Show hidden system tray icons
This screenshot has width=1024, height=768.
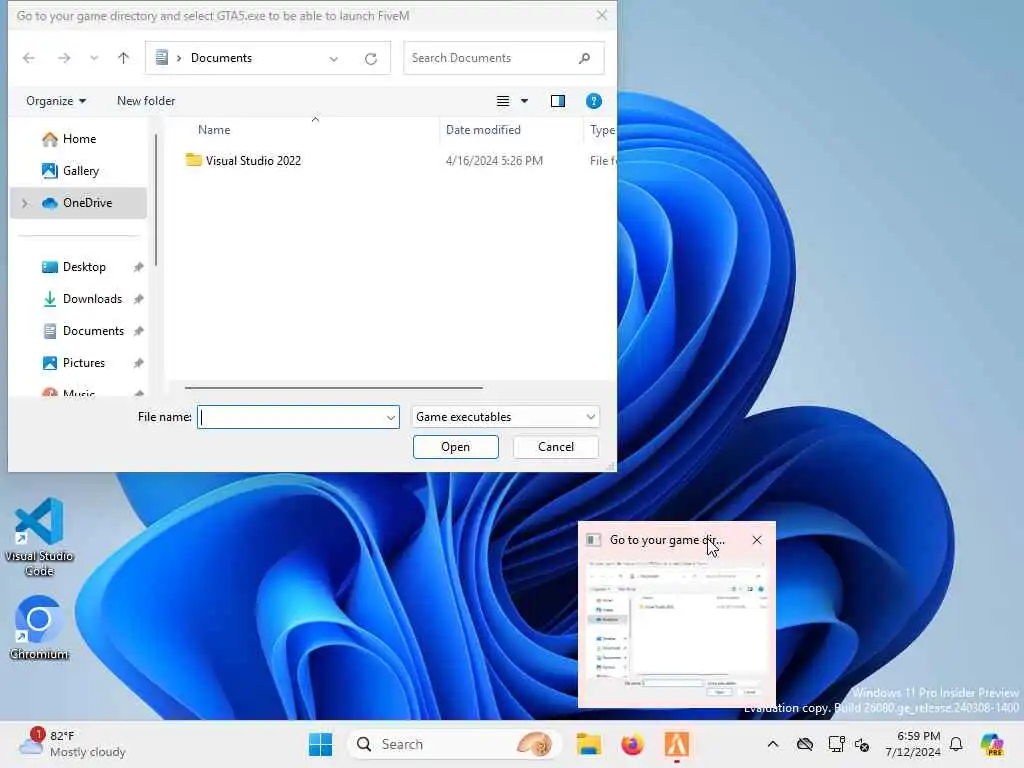773,744
